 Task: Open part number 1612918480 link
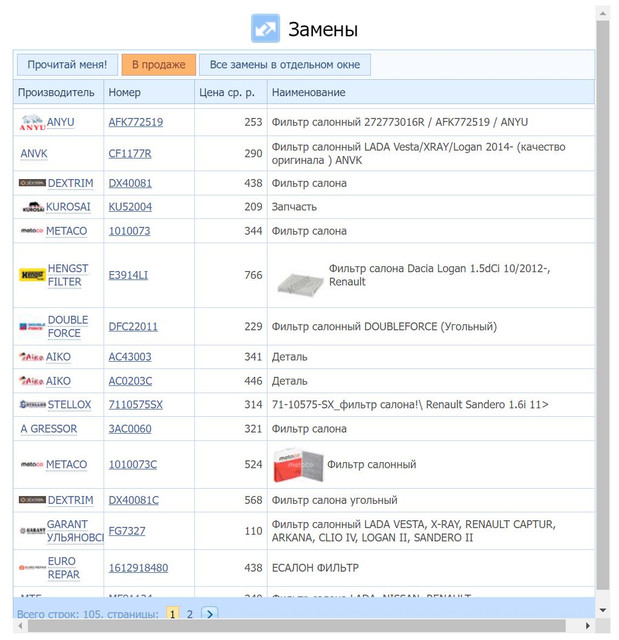pyautogui.click(x=138, y=568)
